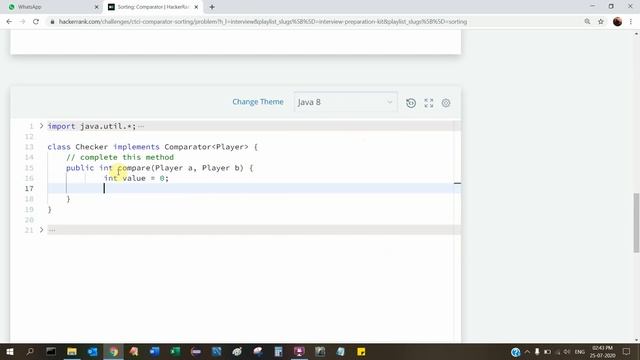Click the volume icon in system tray
Viewport: 640px width, 360px height.
pos(567,352)
